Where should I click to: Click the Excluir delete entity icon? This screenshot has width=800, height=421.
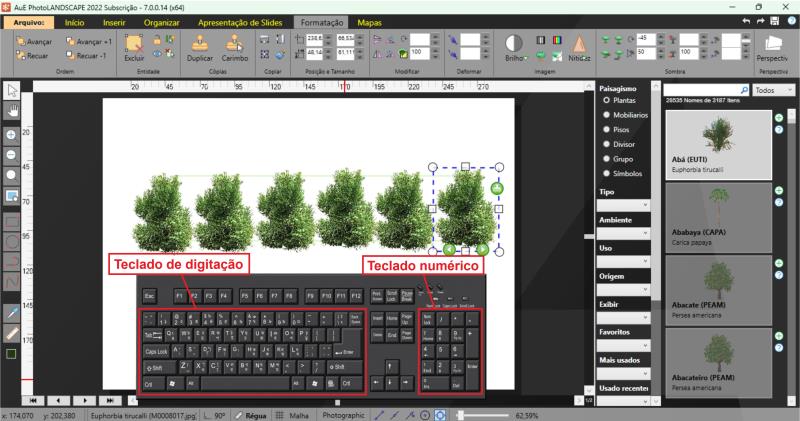click(134, 44)
